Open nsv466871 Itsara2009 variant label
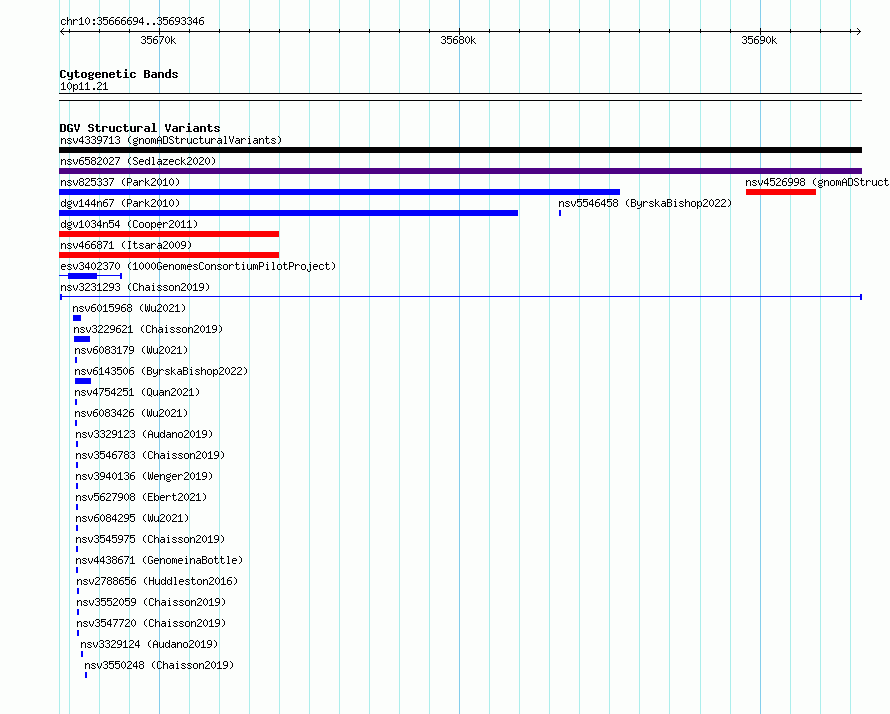Viewport: 890px width, 714px height. (126, 245)
